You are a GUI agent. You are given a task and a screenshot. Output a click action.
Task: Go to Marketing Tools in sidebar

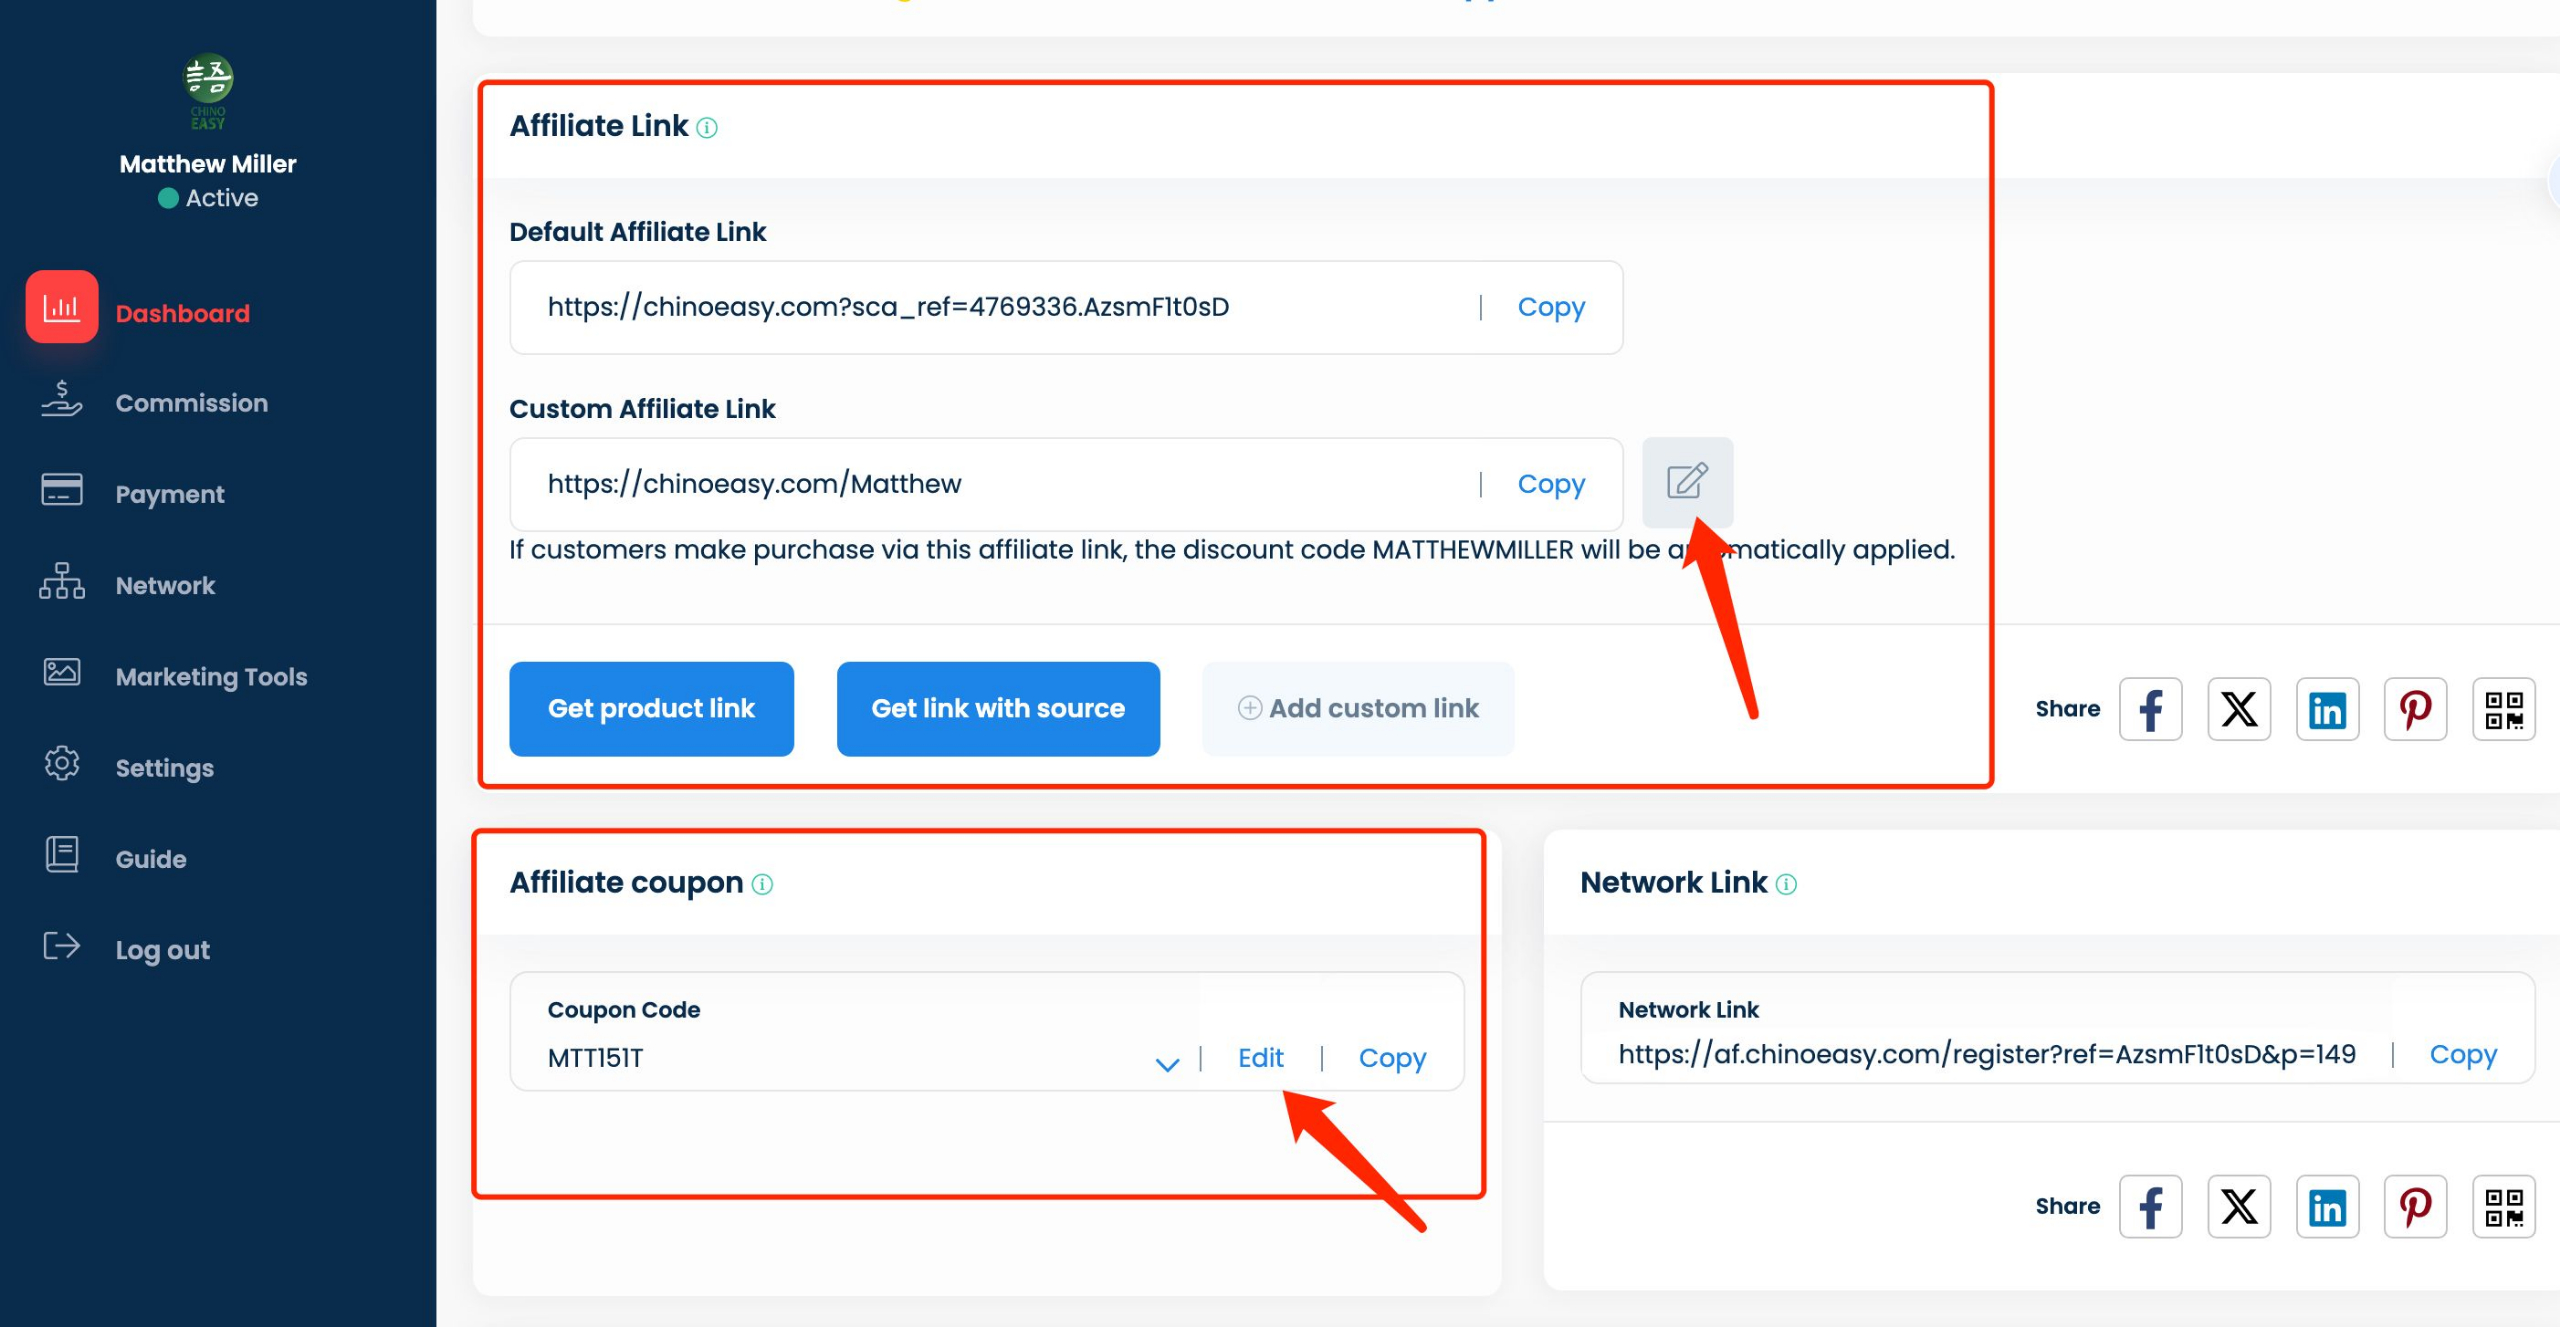(211, 677)
